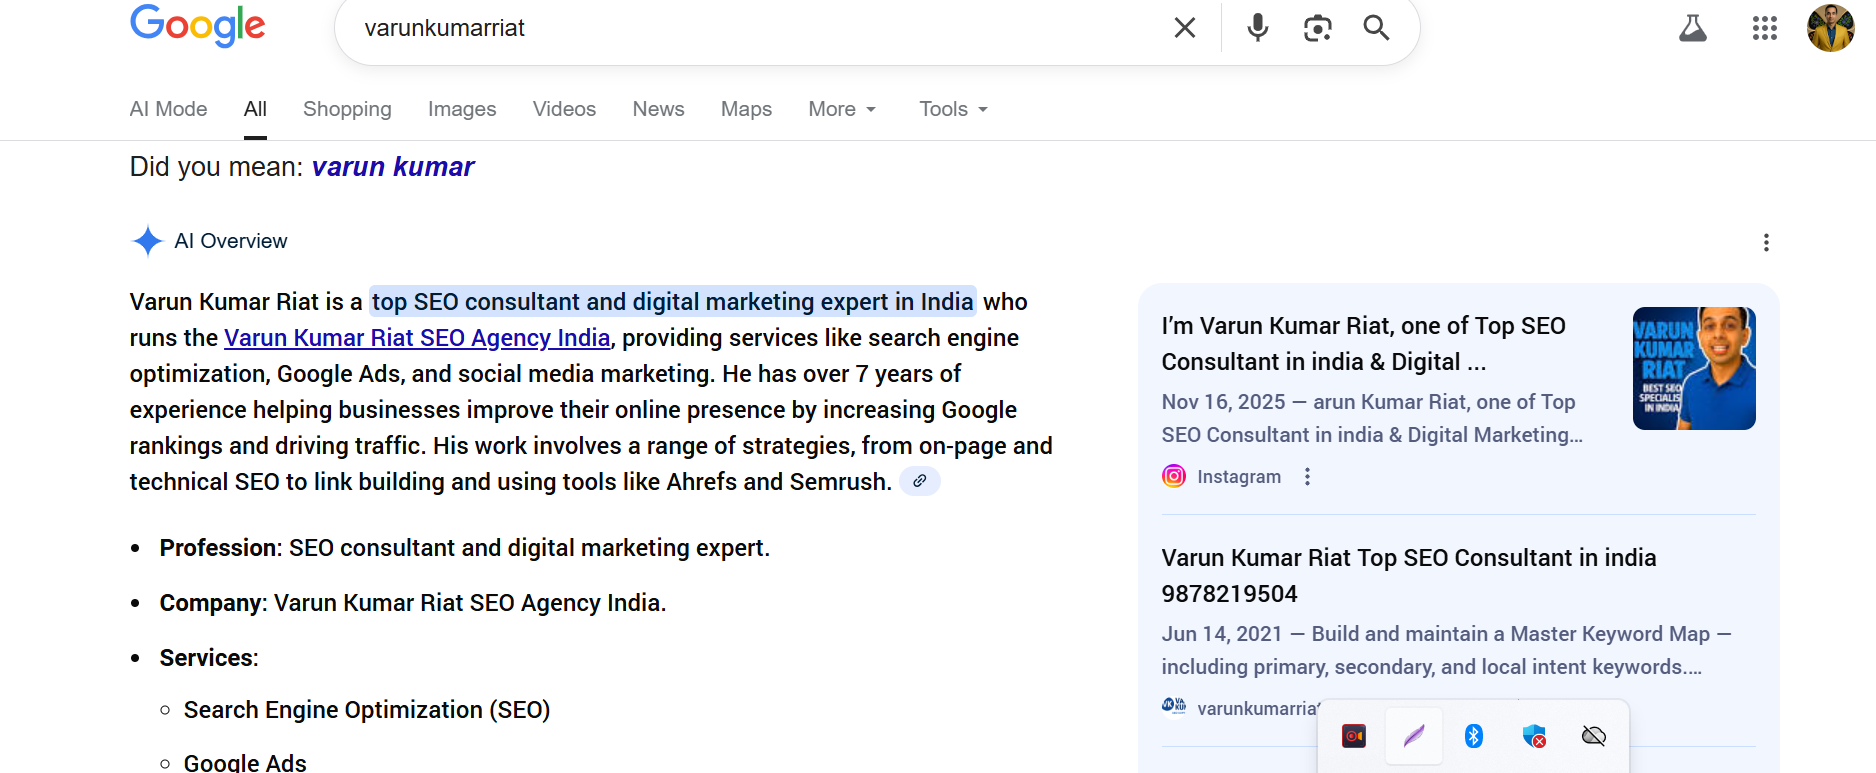Viewport: 1876px width, 773px height.
Task: Open Google account profile picture
Action: click(x=1831, y=28)
